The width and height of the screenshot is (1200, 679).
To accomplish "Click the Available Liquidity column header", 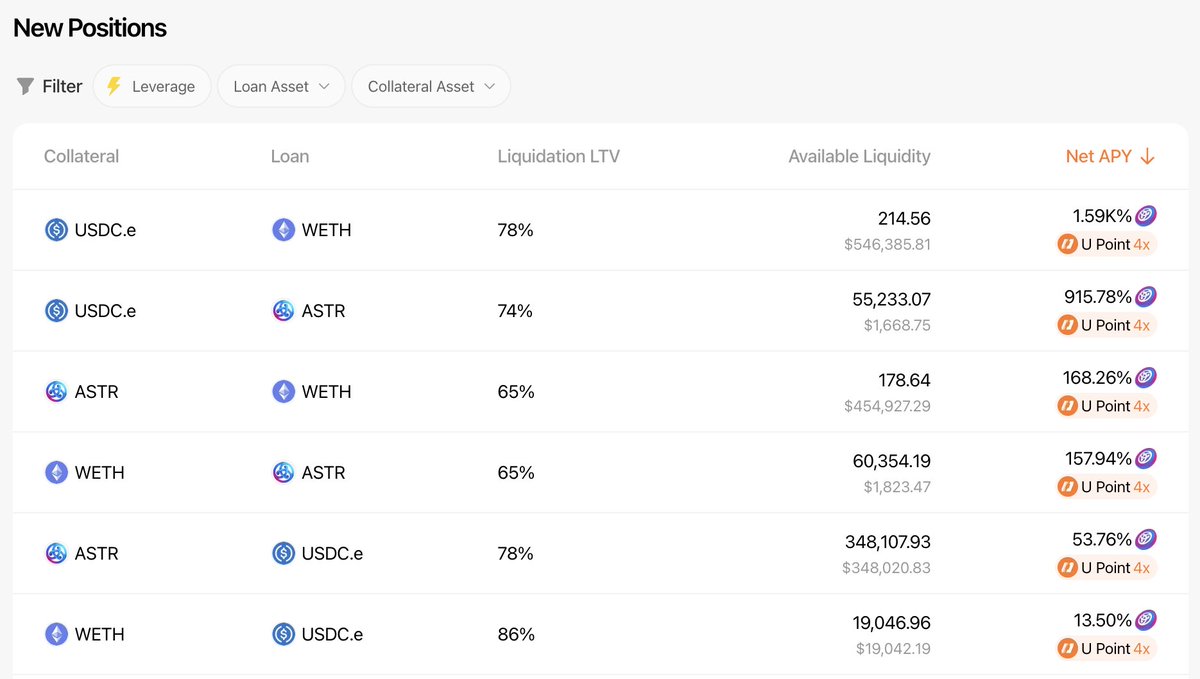I will tap(859, 157).
